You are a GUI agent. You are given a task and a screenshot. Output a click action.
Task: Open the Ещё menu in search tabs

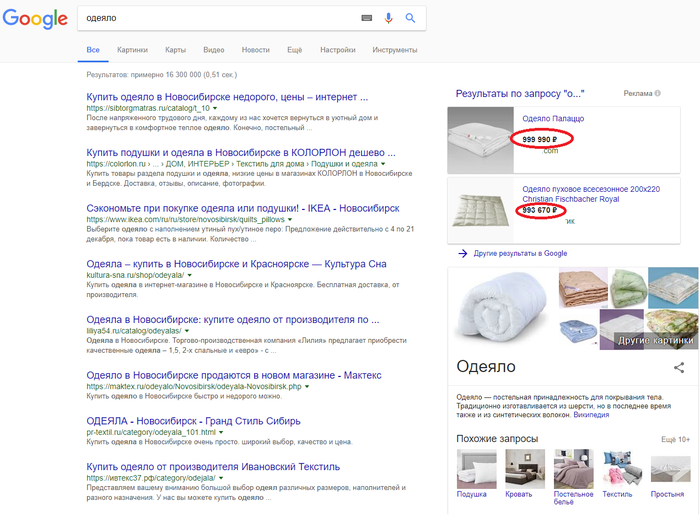[x=294, y=49]
